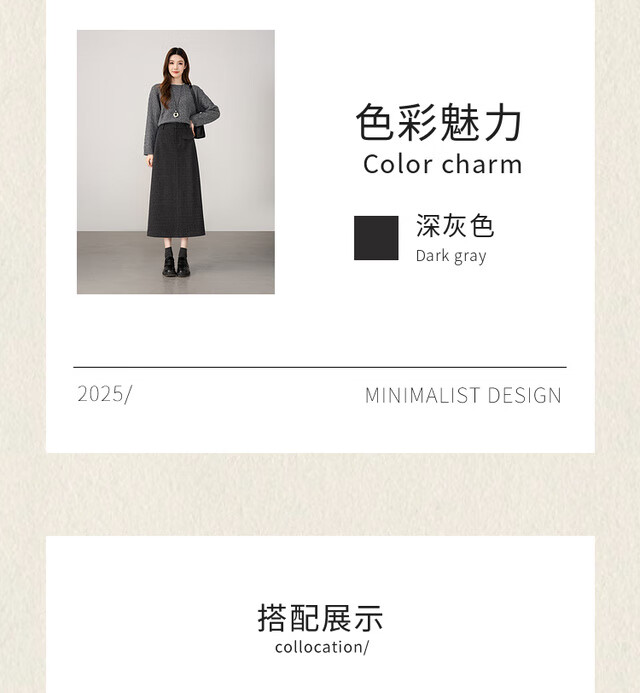Click the horizontal divider line
Screen dimensions: 640x693
(x=320, y=367)
